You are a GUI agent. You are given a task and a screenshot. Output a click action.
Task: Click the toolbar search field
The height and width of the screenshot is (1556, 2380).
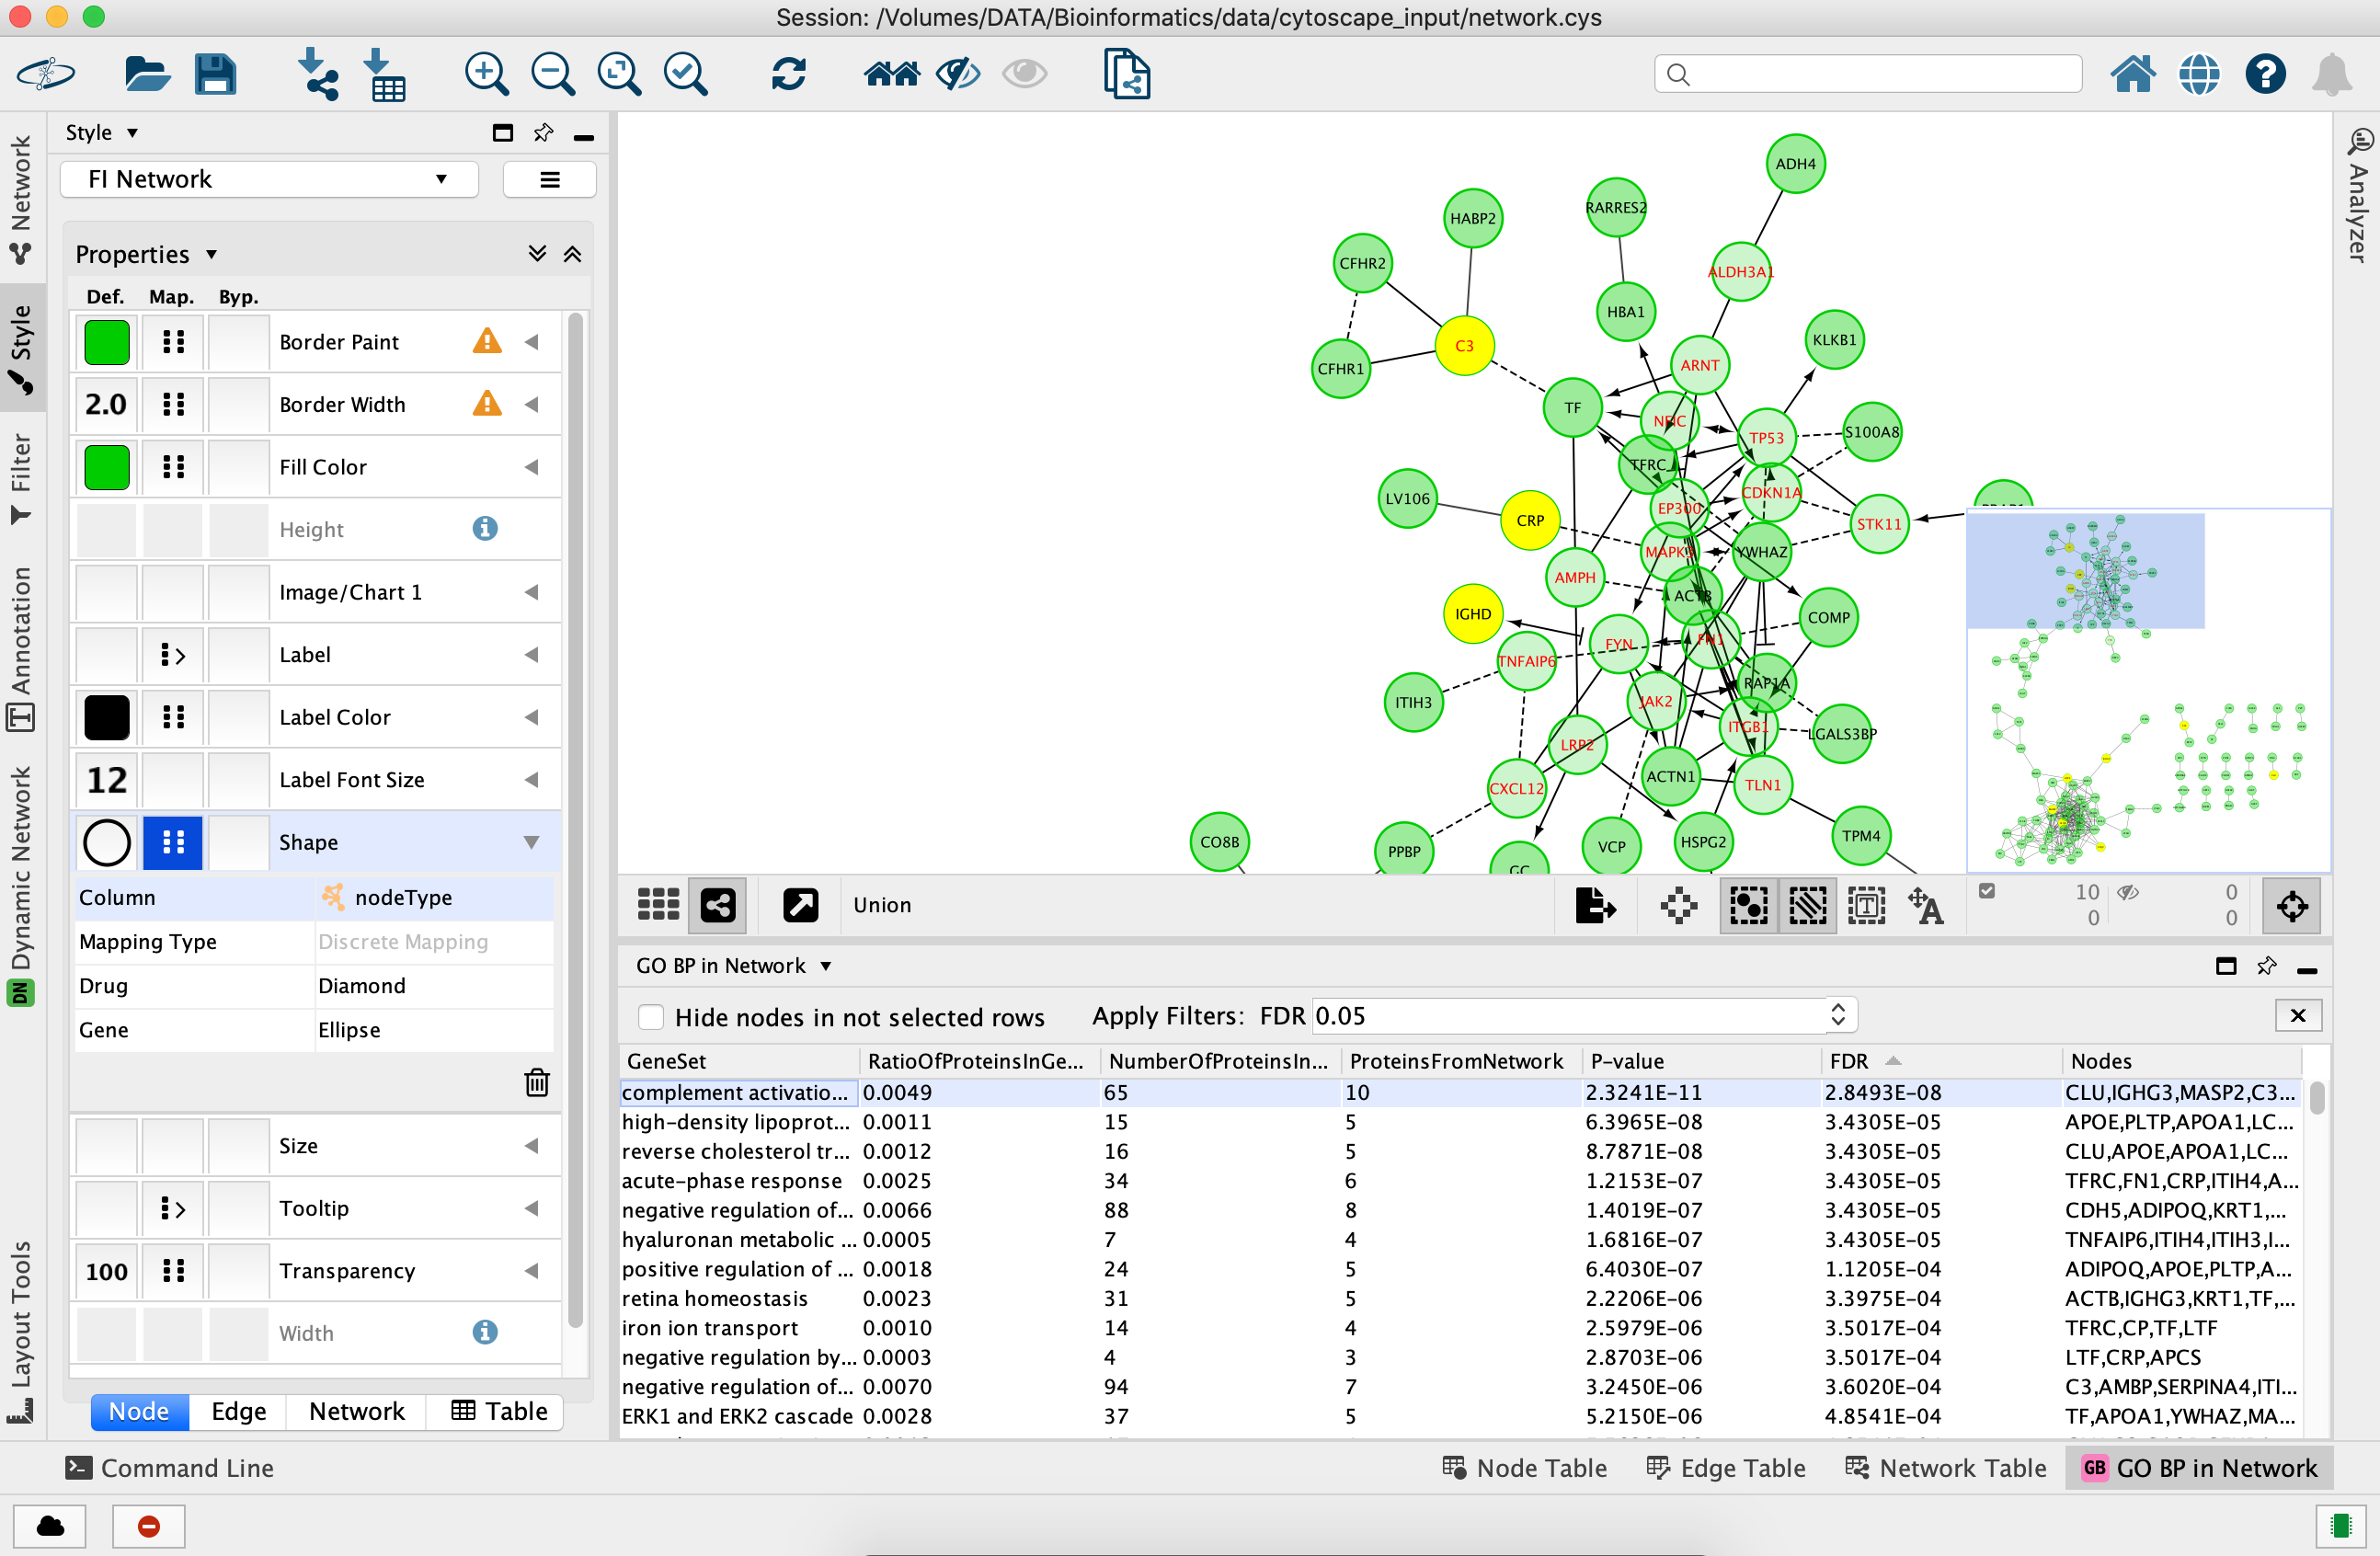1868,74
